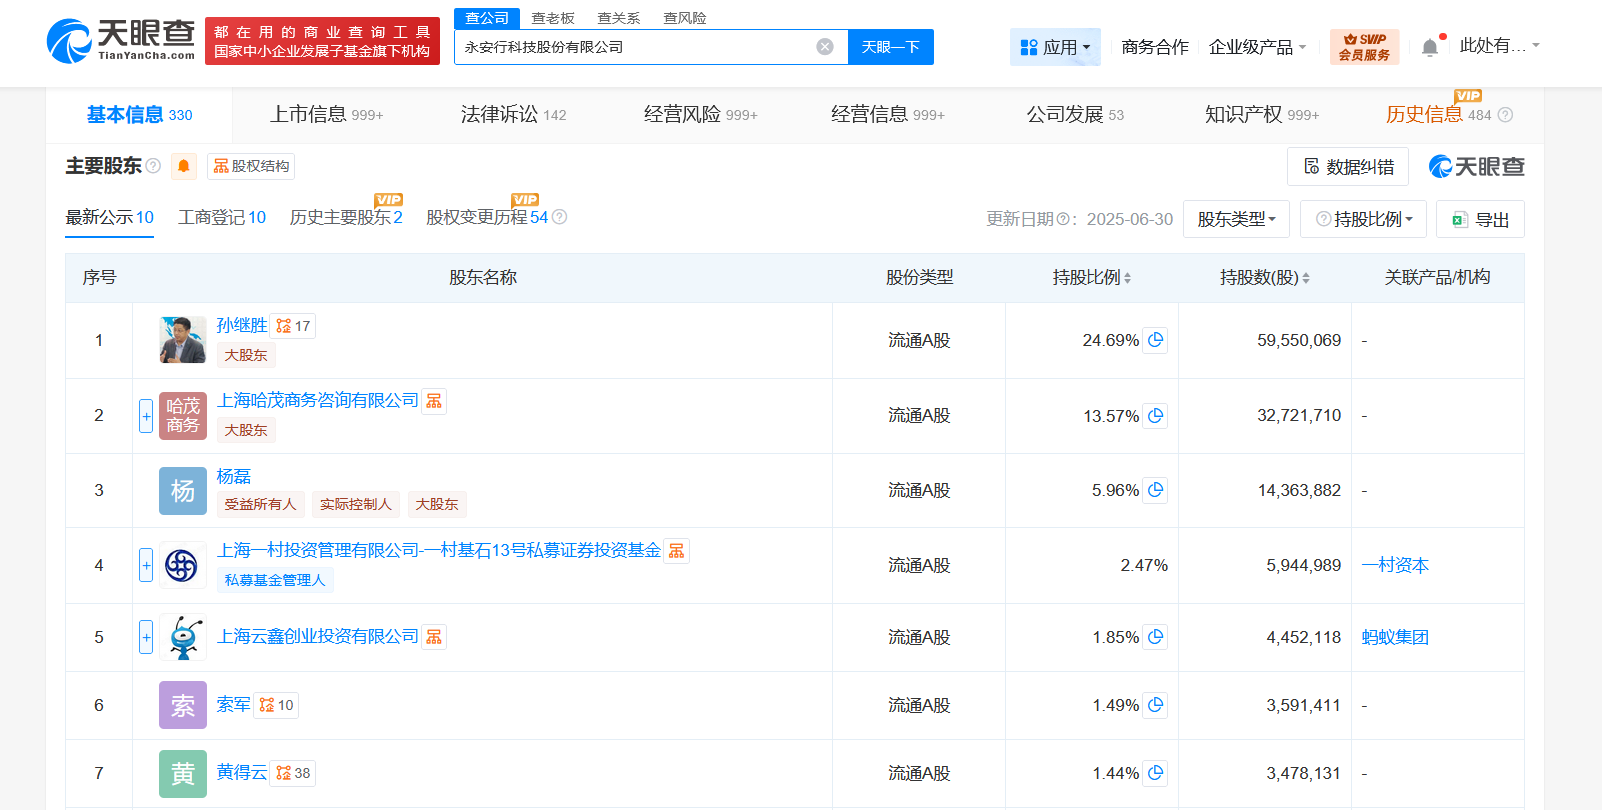The image size is (1602, 810).
Task: Open the 应用 dropdown in the header
Action: (1055, 47)
